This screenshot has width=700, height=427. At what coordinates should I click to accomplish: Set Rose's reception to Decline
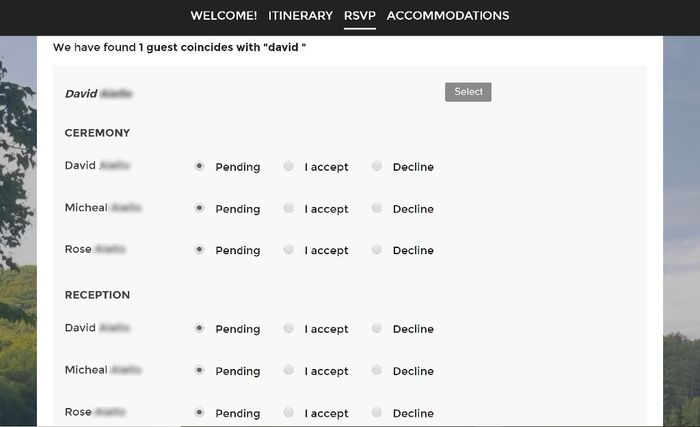[377, 412]
